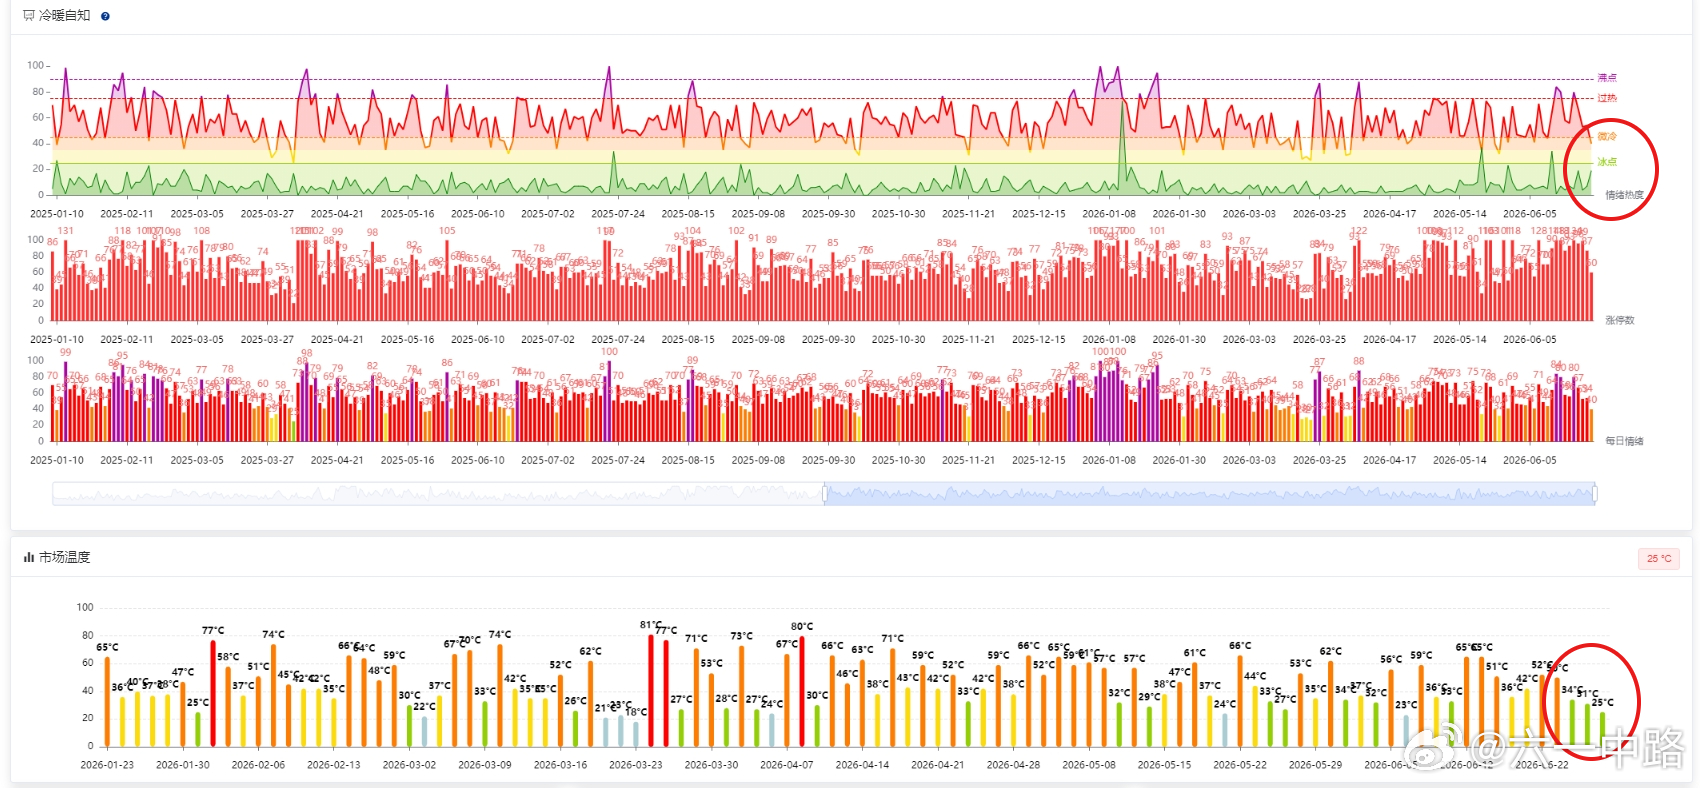Click the 2026-04-28 date axis label
Screen dimensions: 1700x788
(x=1013, y=765)
